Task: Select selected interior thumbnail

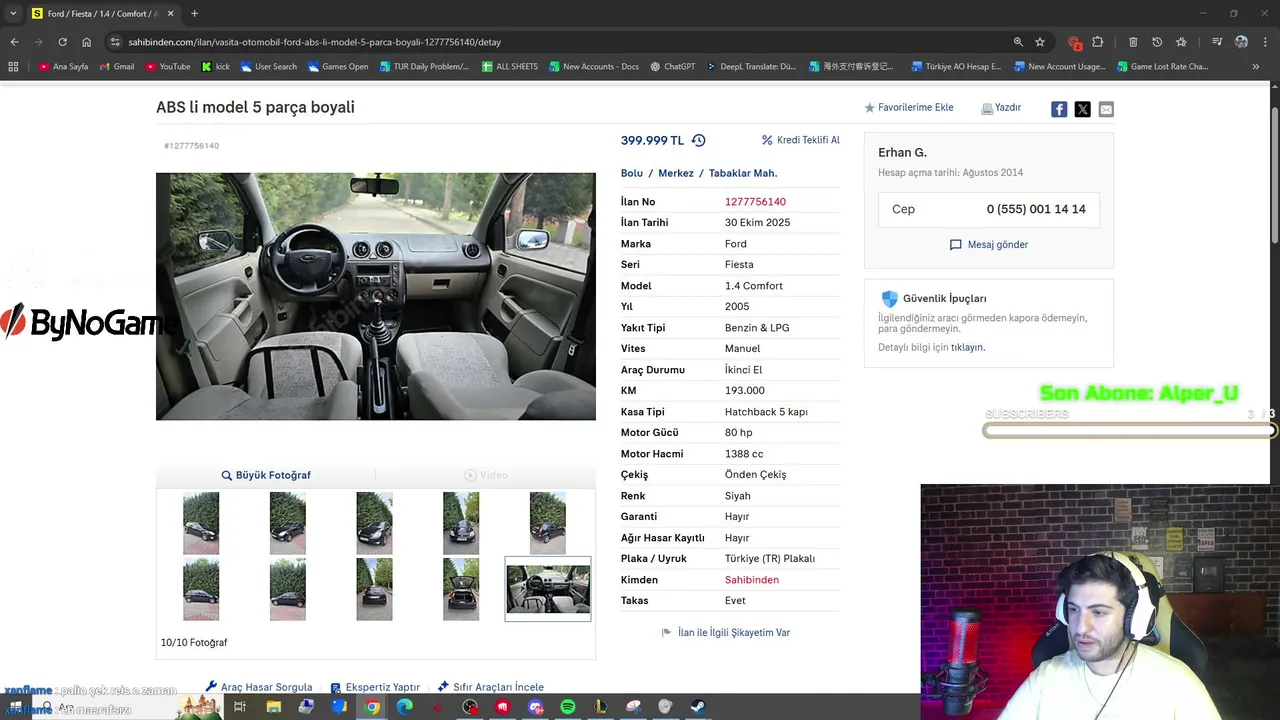Action: pos(548,589)
